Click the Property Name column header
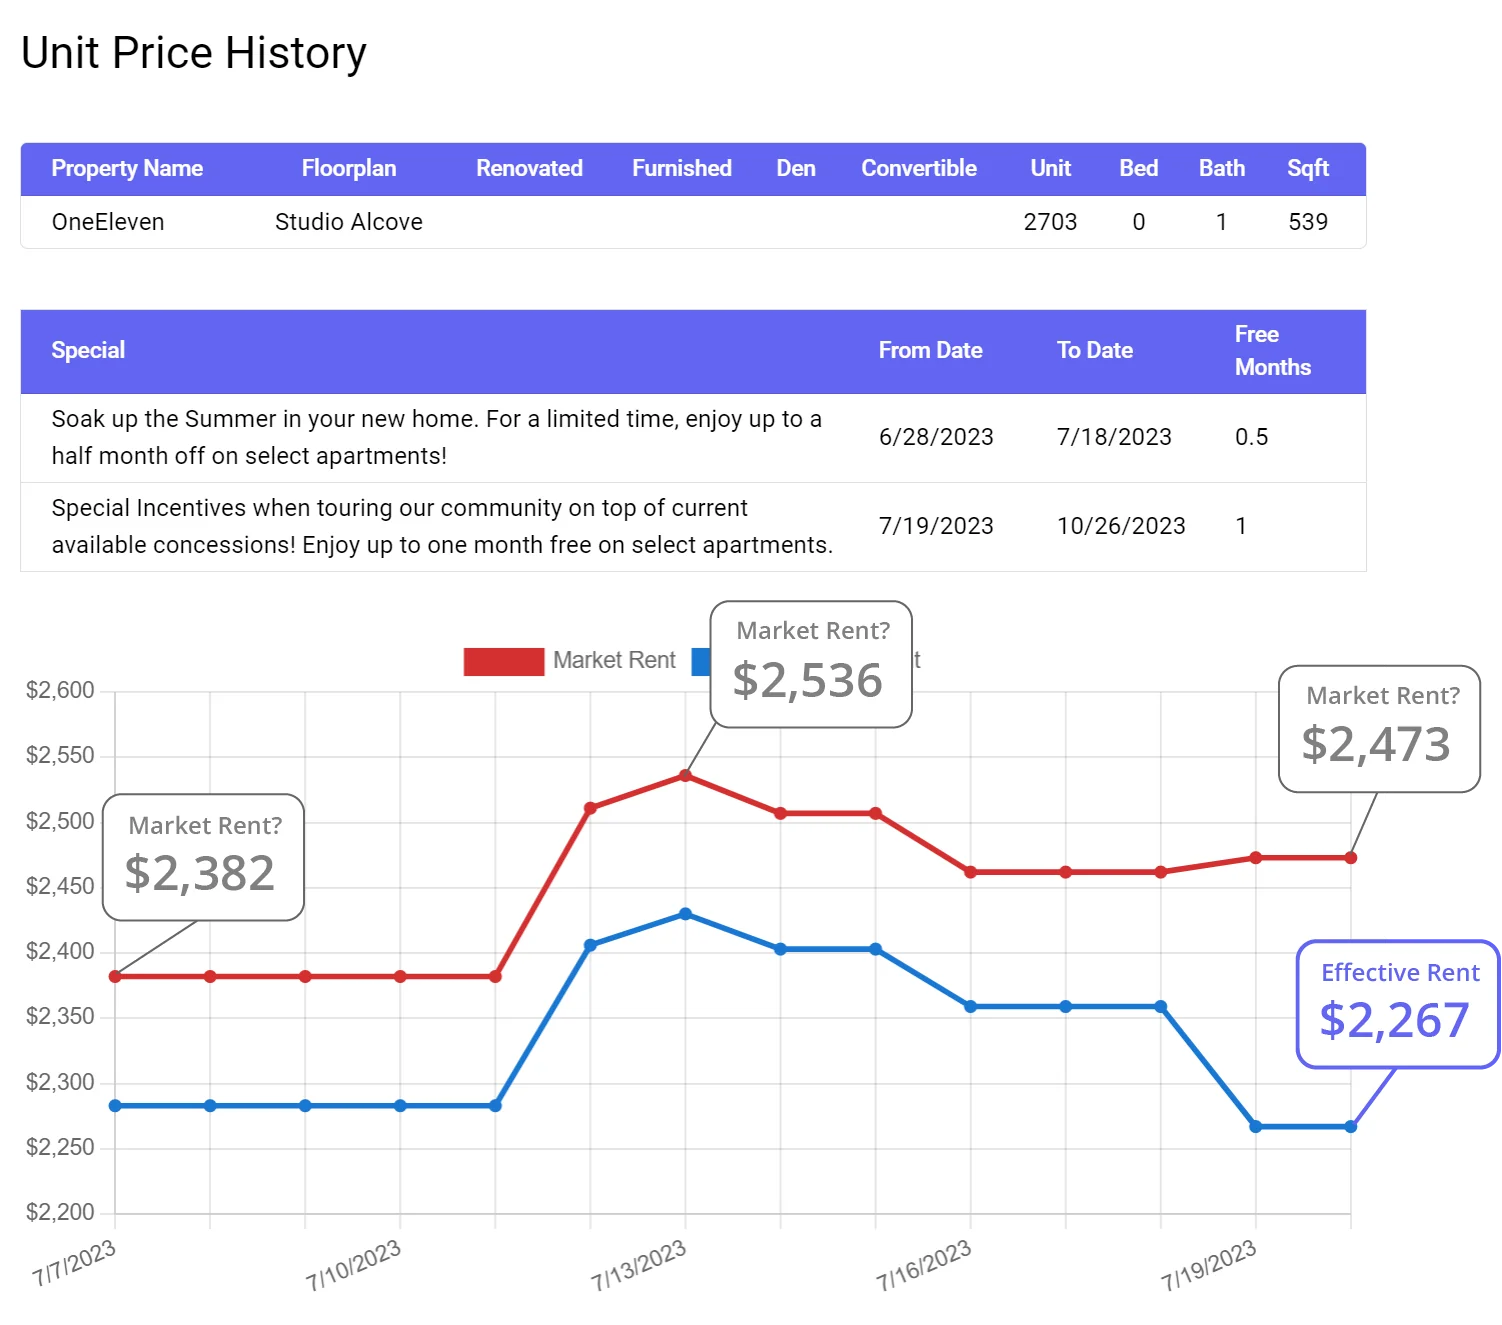The width and height of the screenshot is (1502, 1325). tap(127, 168)
